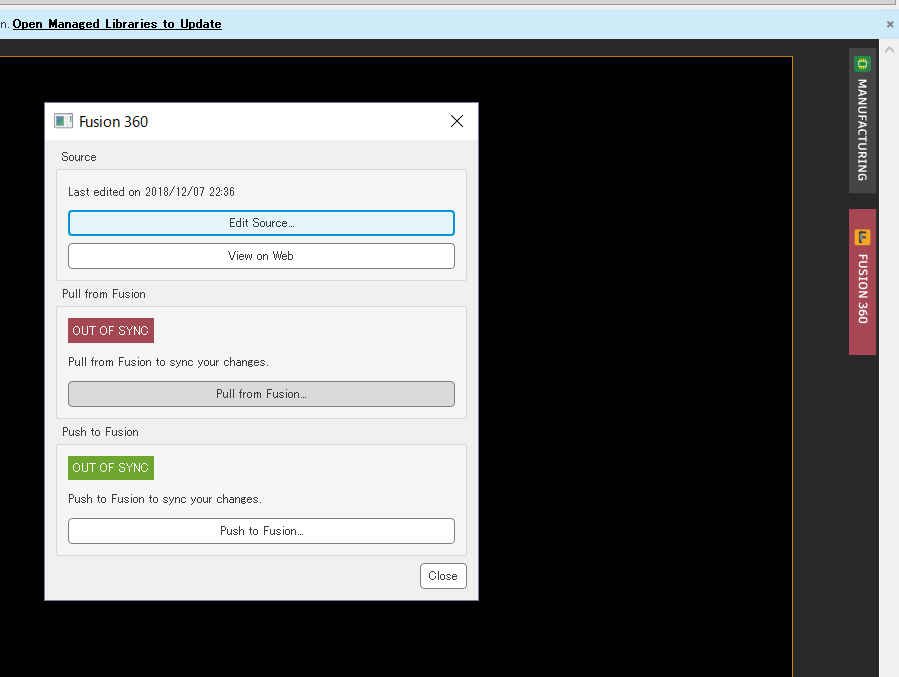The height and width of the screenshot is (677, 899).
Task: Click the Edit Source... button
Action: tap(261, 223)
